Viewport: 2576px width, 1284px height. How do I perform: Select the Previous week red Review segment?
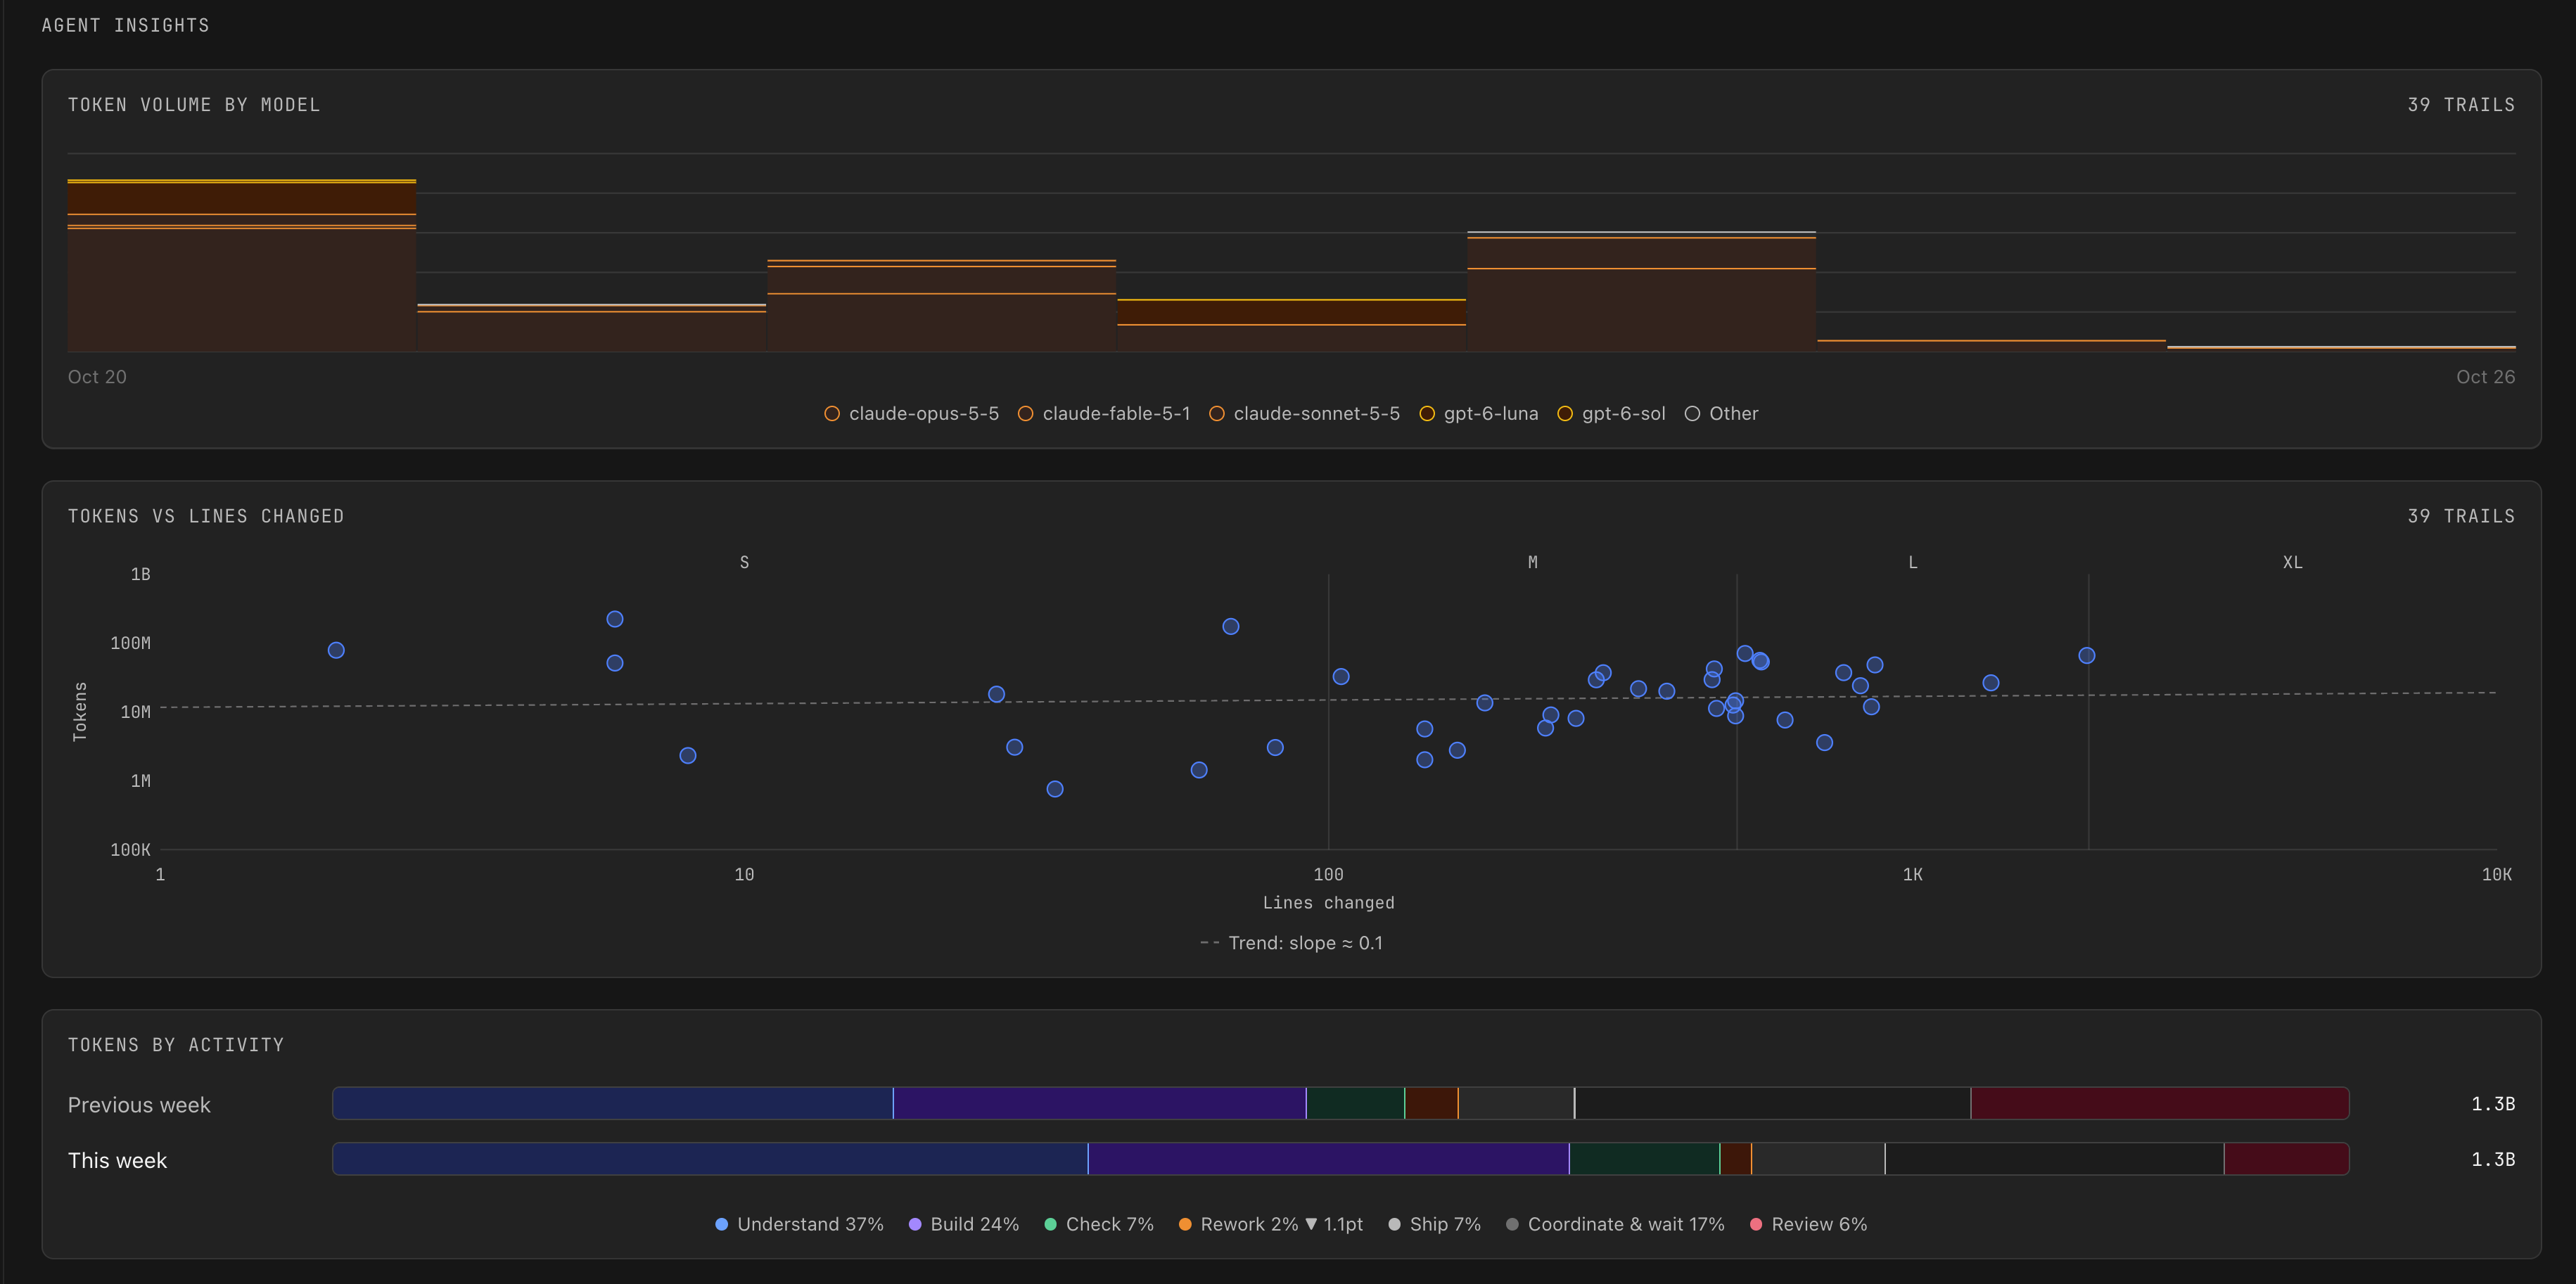2160,1103
